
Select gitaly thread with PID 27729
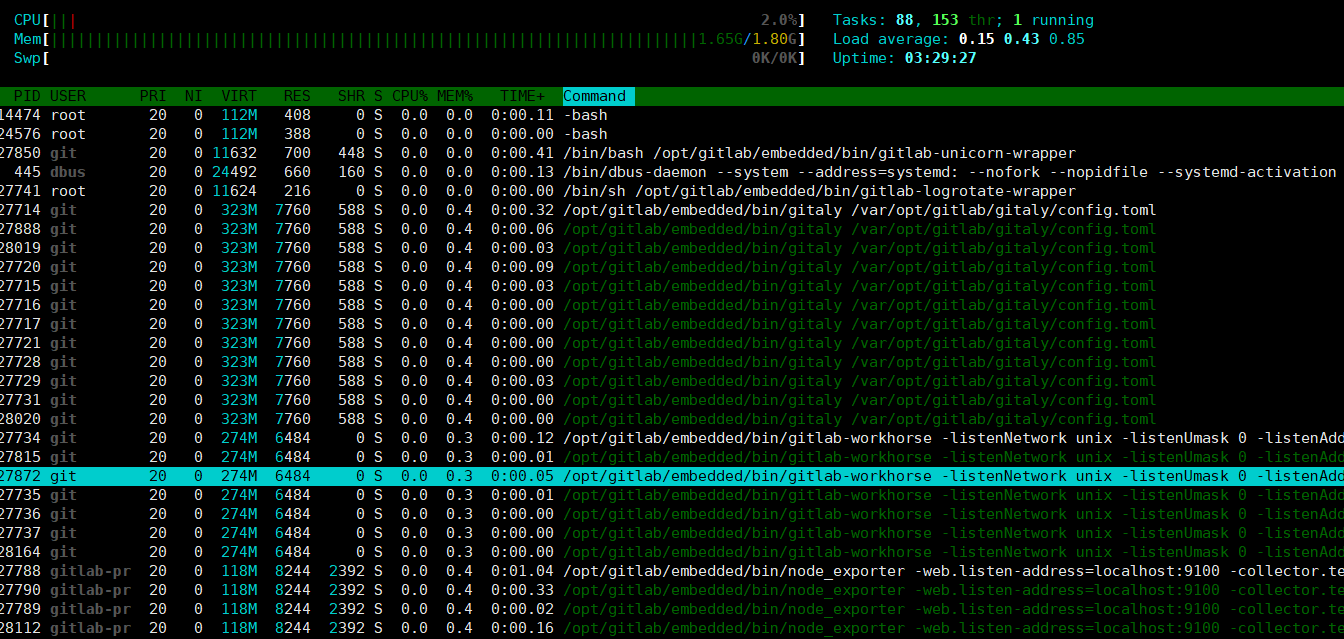pos(672,381)
